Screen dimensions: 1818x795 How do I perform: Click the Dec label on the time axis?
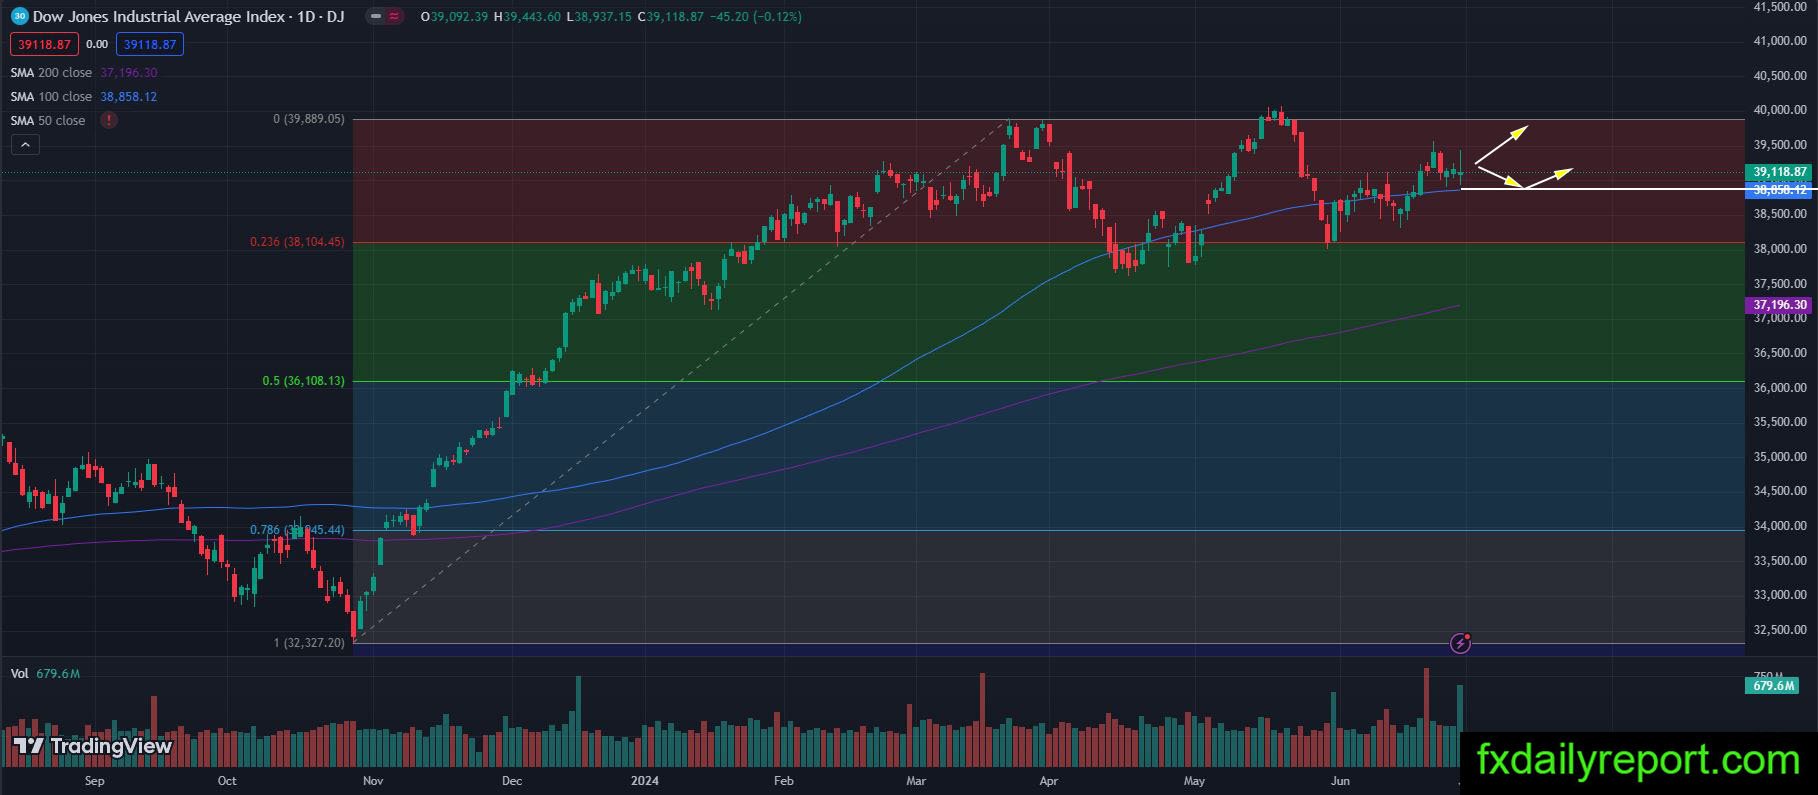click(511, 780)
